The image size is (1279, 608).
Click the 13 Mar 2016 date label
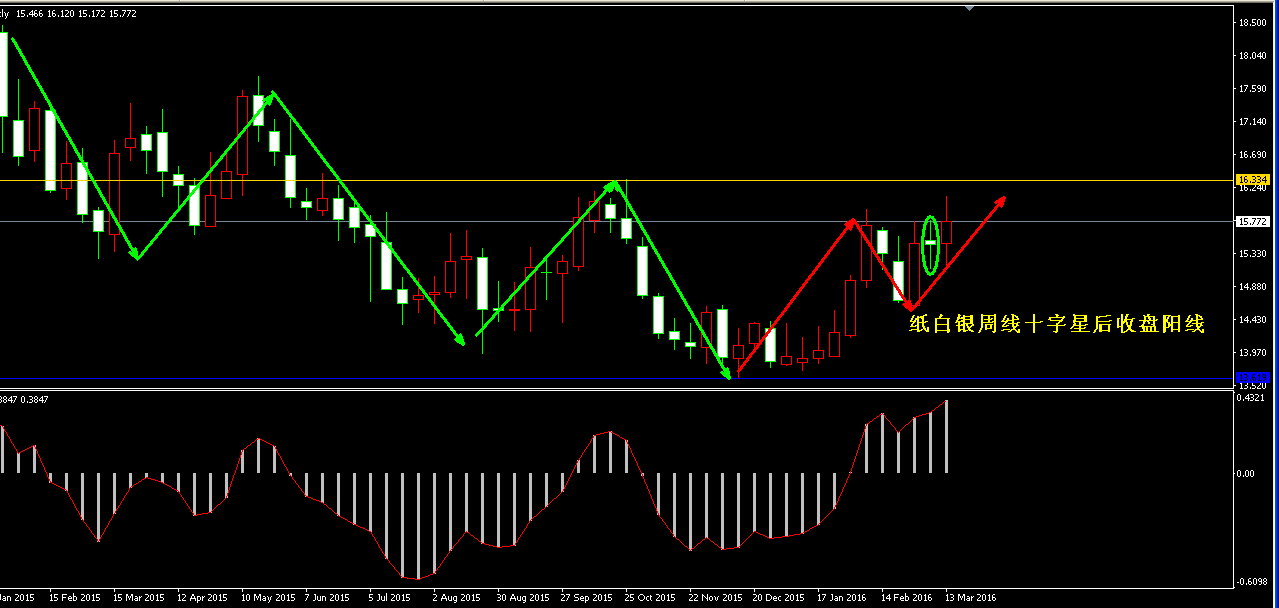[970, 597]
